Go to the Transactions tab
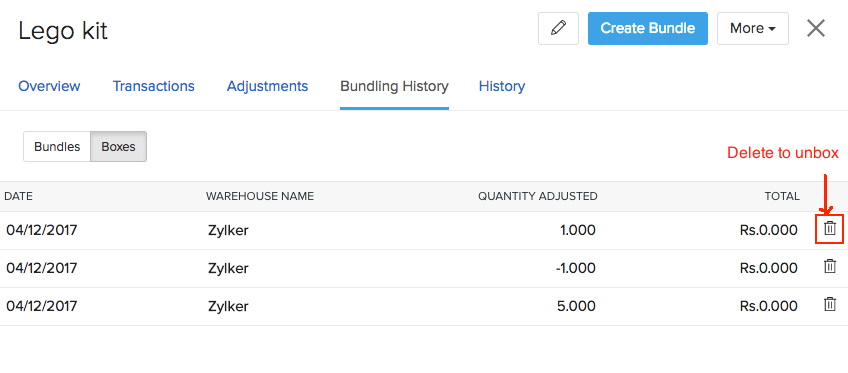The height and width of the screenshot is (373, 848). (x=154, y=86)
